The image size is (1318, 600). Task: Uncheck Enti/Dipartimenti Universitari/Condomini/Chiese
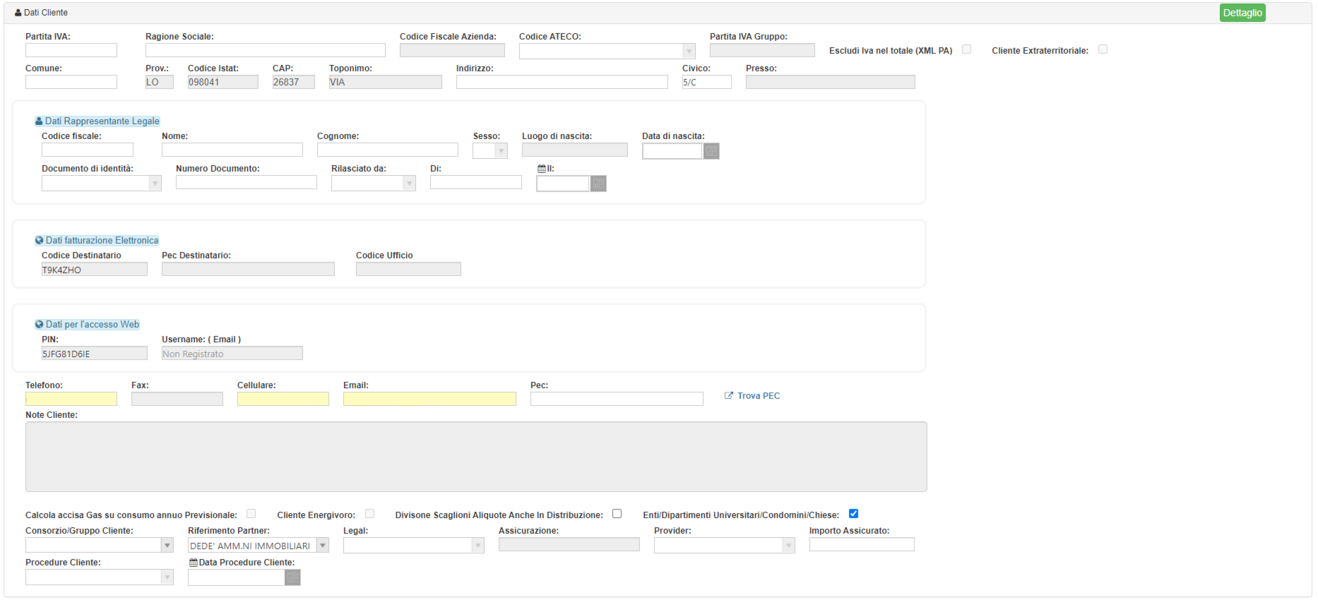coord(853,514)
